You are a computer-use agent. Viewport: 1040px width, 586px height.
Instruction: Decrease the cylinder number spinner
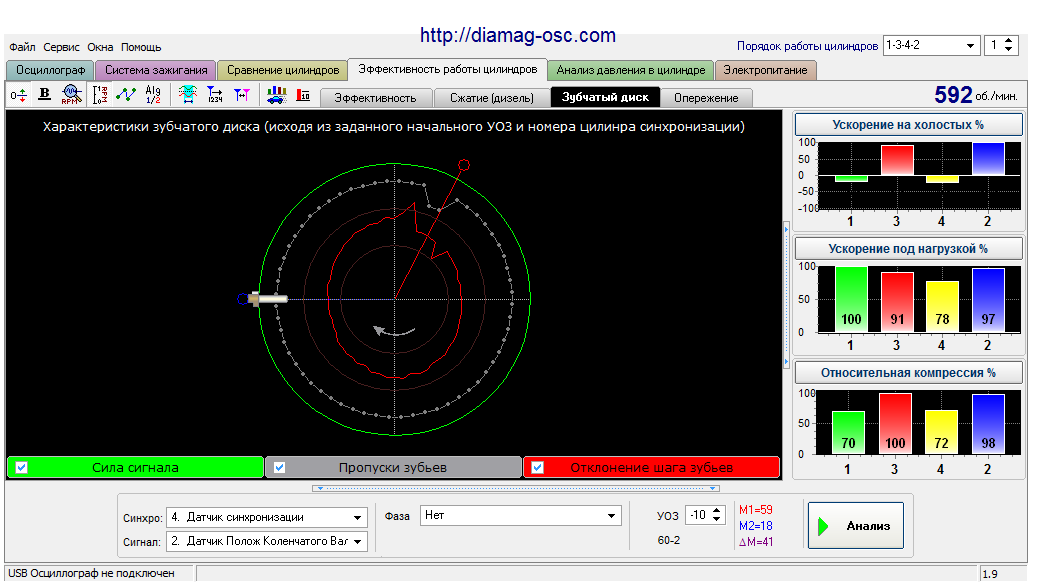click(1009, 50)
